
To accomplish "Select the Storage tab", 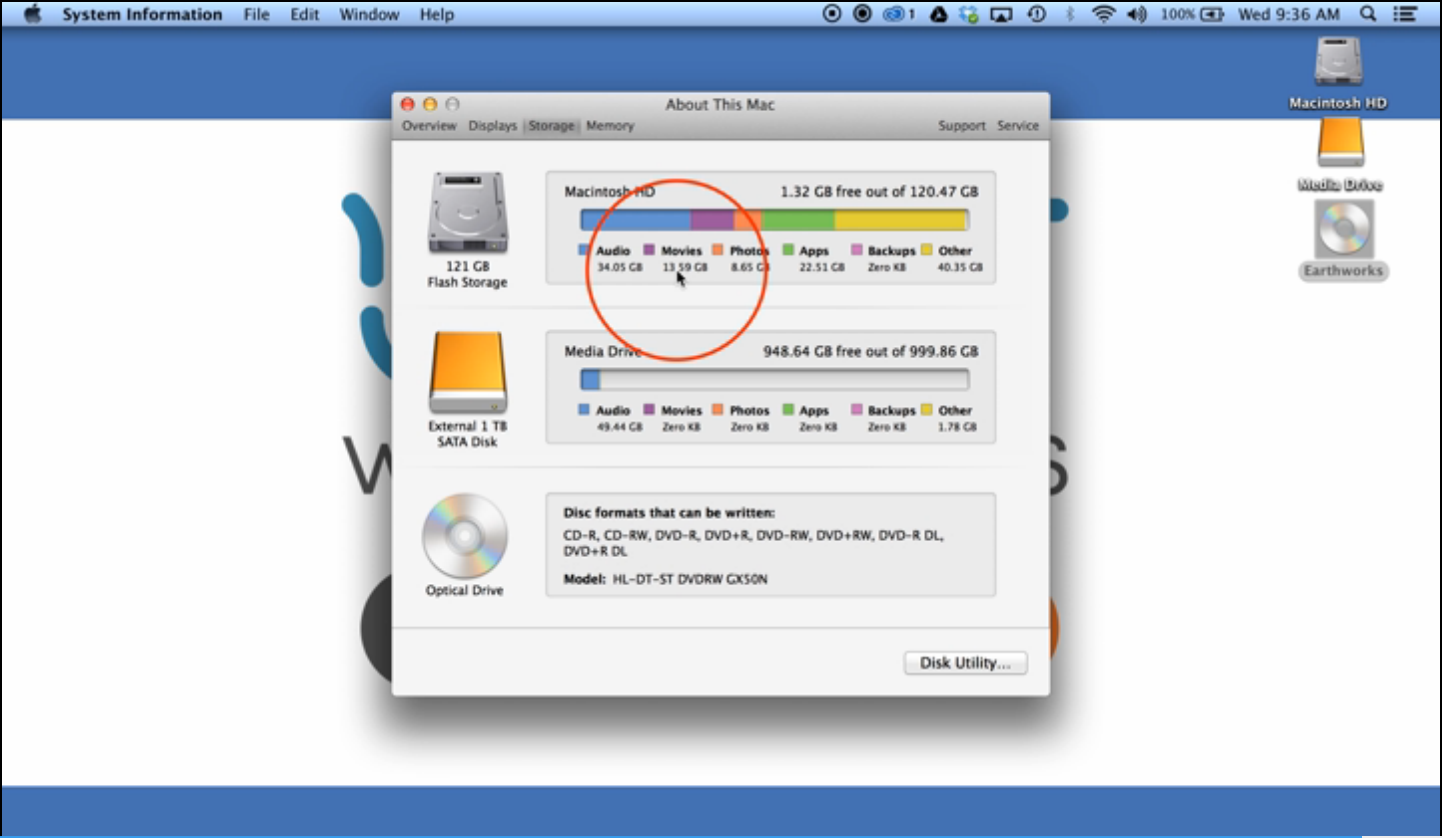I will 551,126.
